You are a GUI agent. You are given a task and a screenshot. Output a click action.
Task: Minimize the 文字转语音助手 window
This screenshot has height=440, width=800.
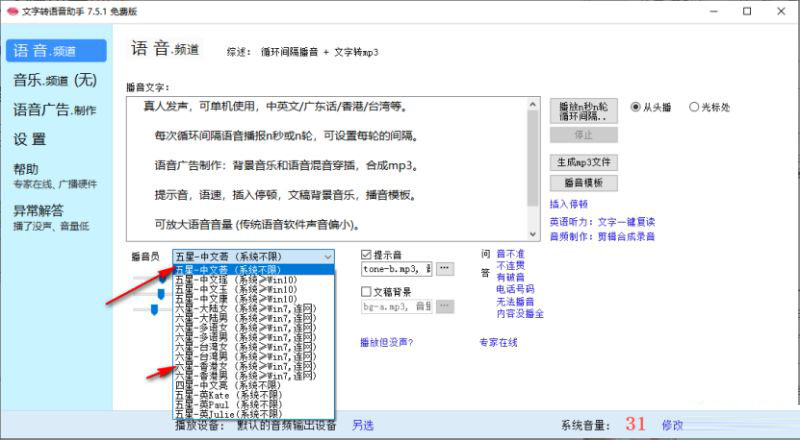click(714, 11)
